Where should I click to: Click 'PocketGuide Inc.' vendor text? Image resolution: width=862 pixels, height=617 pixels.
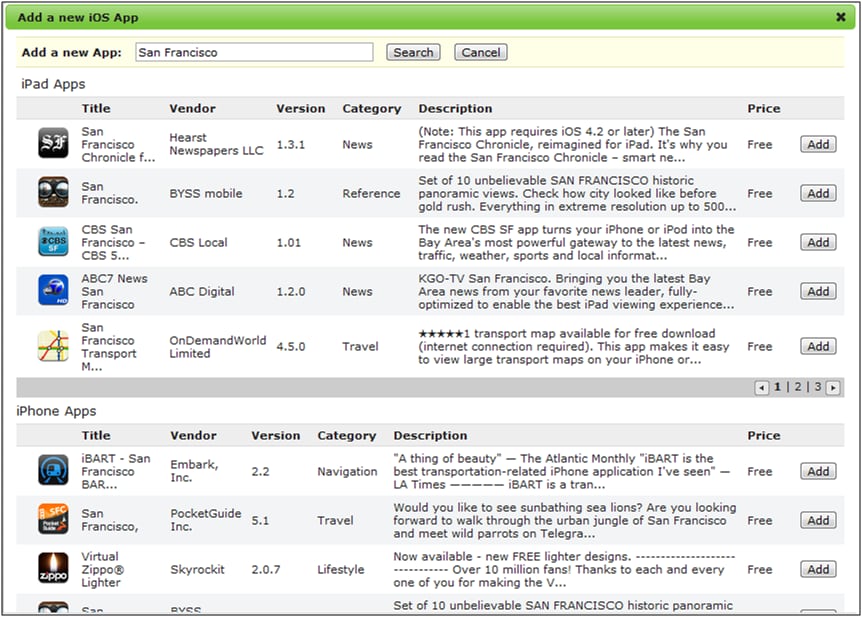pyautogui.click(x=206, y=520)
